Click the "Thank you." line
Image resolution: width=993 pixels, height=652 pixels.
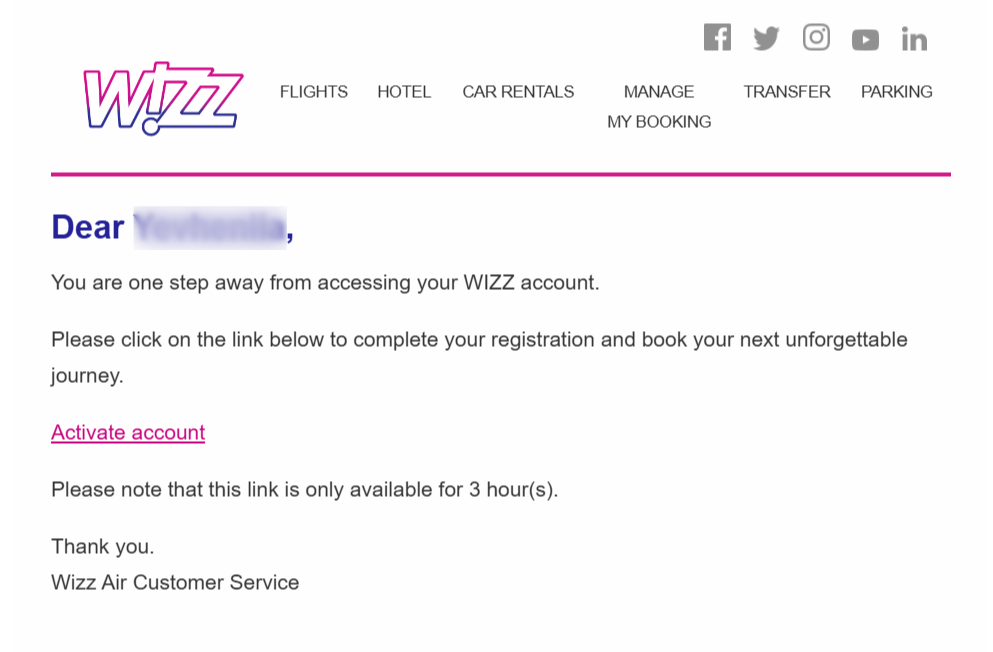[x=103, y=547]
